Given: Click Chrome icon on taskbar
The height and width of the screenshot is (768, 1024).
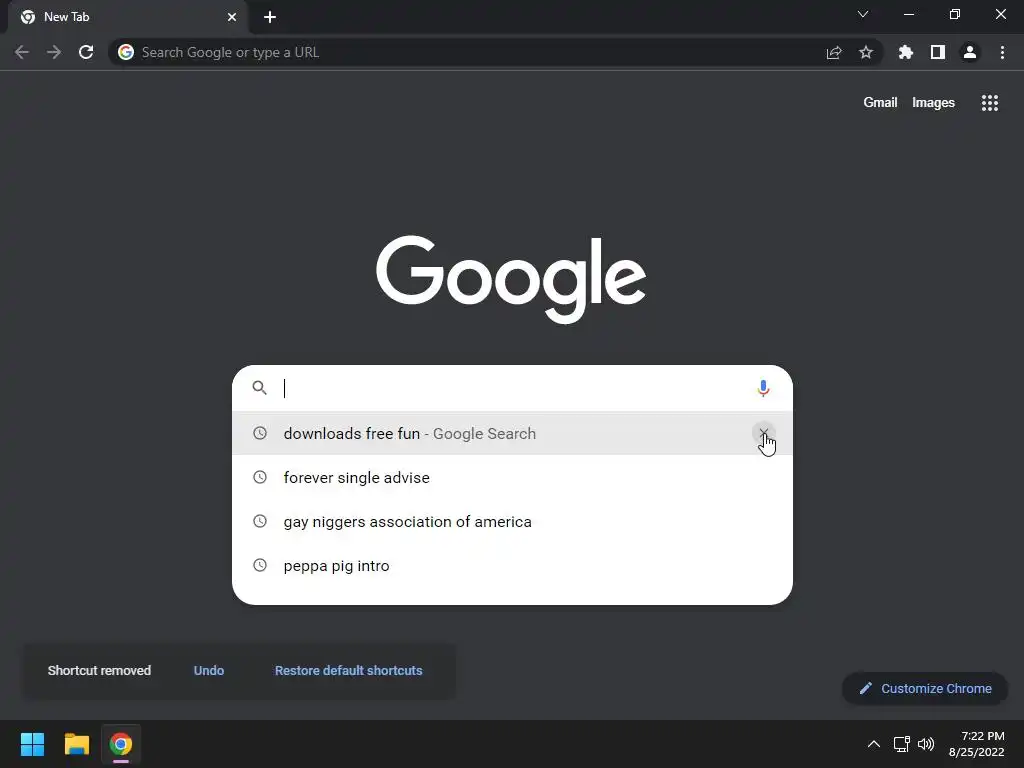Looking at the screenshot, I should 121,744.
